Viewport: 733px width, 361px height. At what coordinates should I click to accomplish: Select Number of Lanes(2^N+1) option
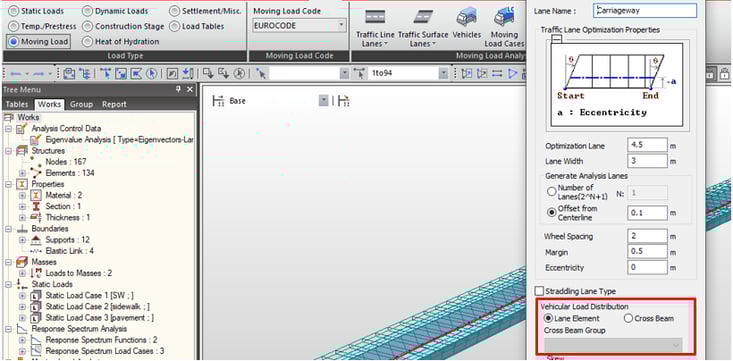(552, 191)
